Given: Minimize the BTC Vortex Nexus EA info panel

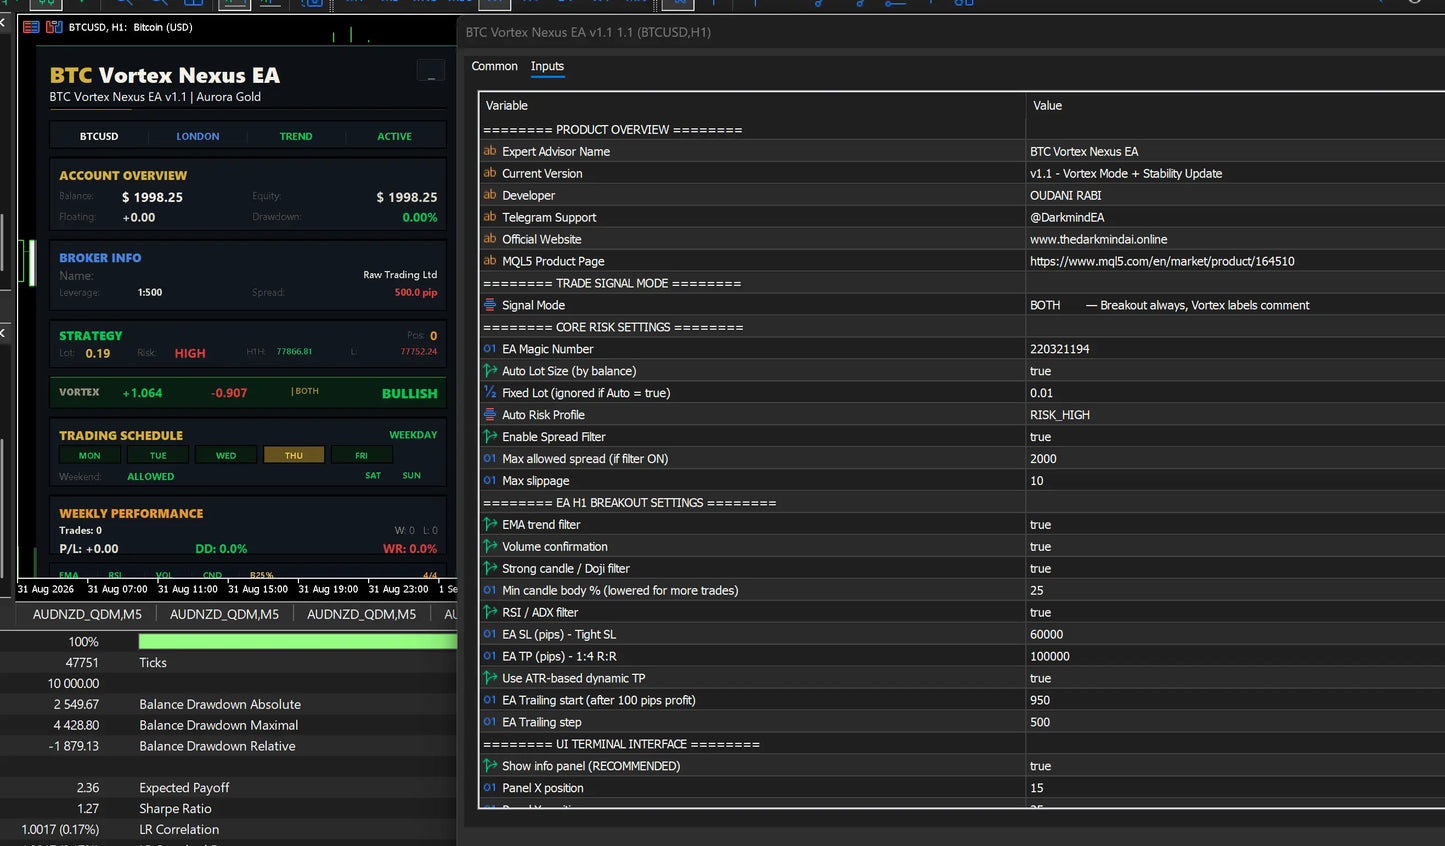Looking at the screenshot, I should (x=431, y=71).
